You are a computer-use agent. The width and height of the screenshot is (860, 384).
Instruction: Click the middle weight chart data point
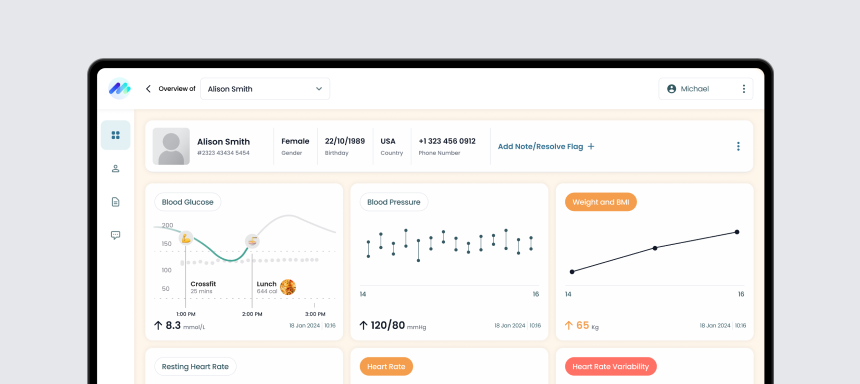click(x=655, y=248)
